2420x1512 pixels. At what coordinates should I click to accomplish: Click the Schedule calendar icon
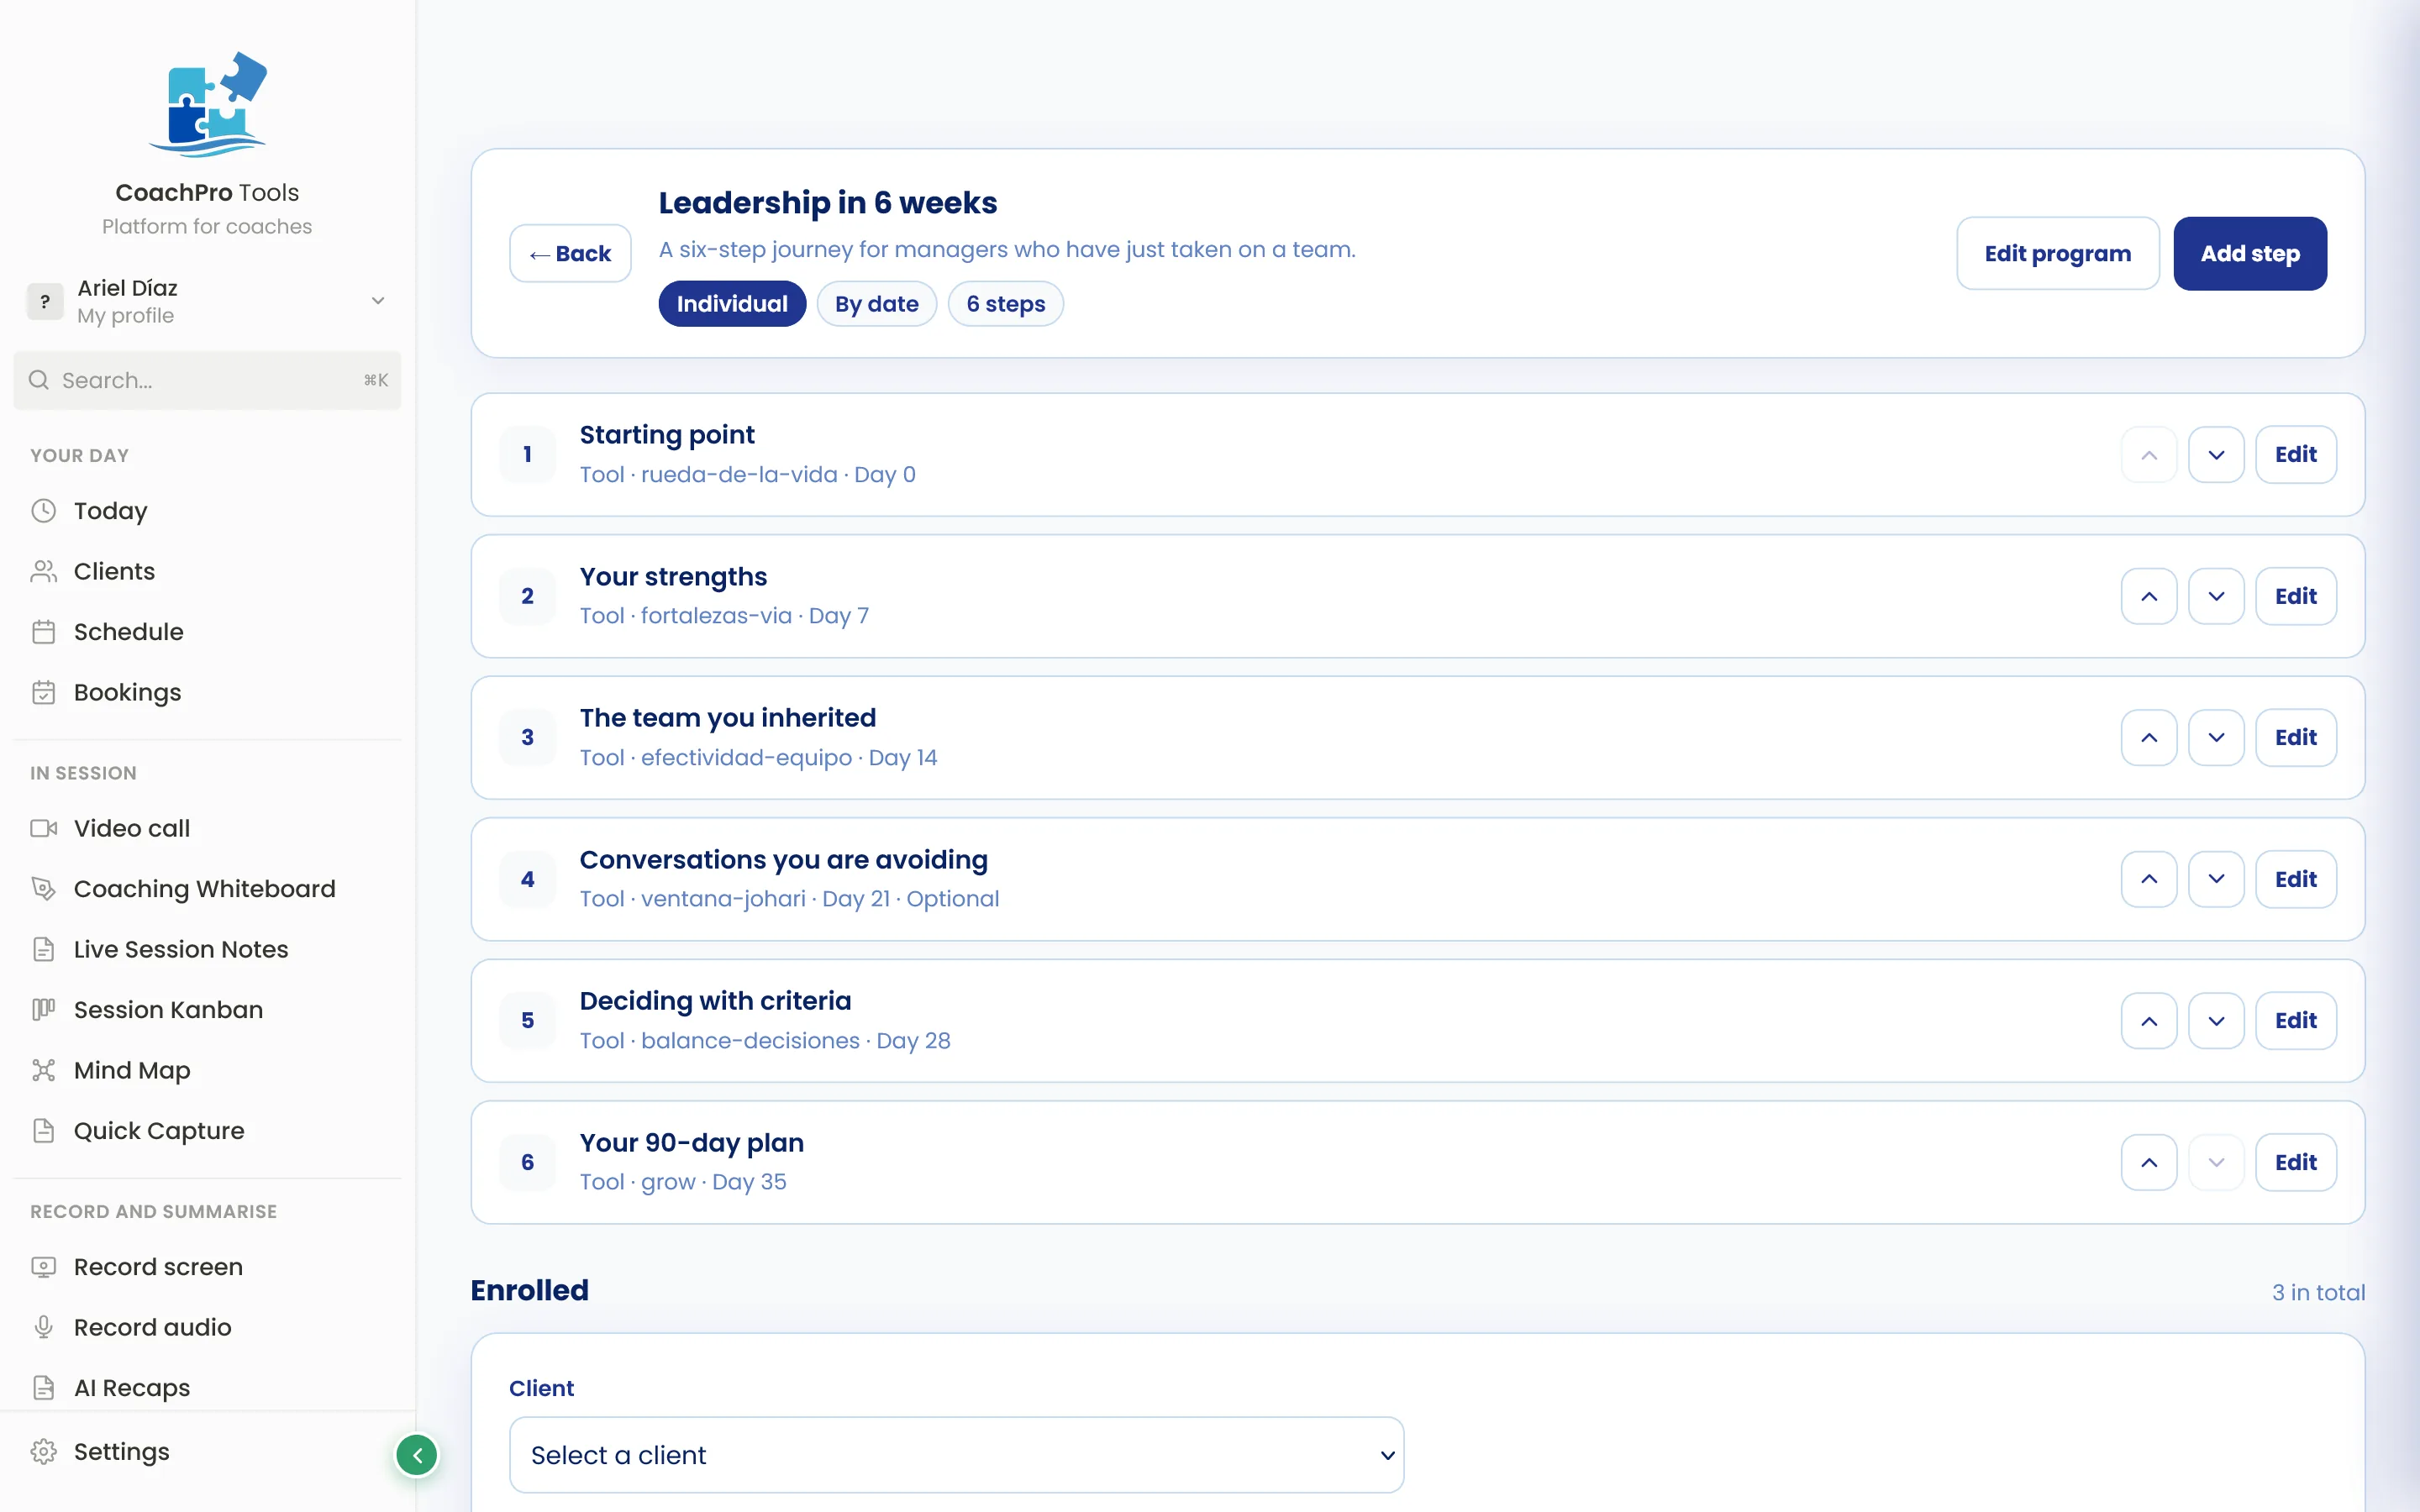[x=43, y=632]
